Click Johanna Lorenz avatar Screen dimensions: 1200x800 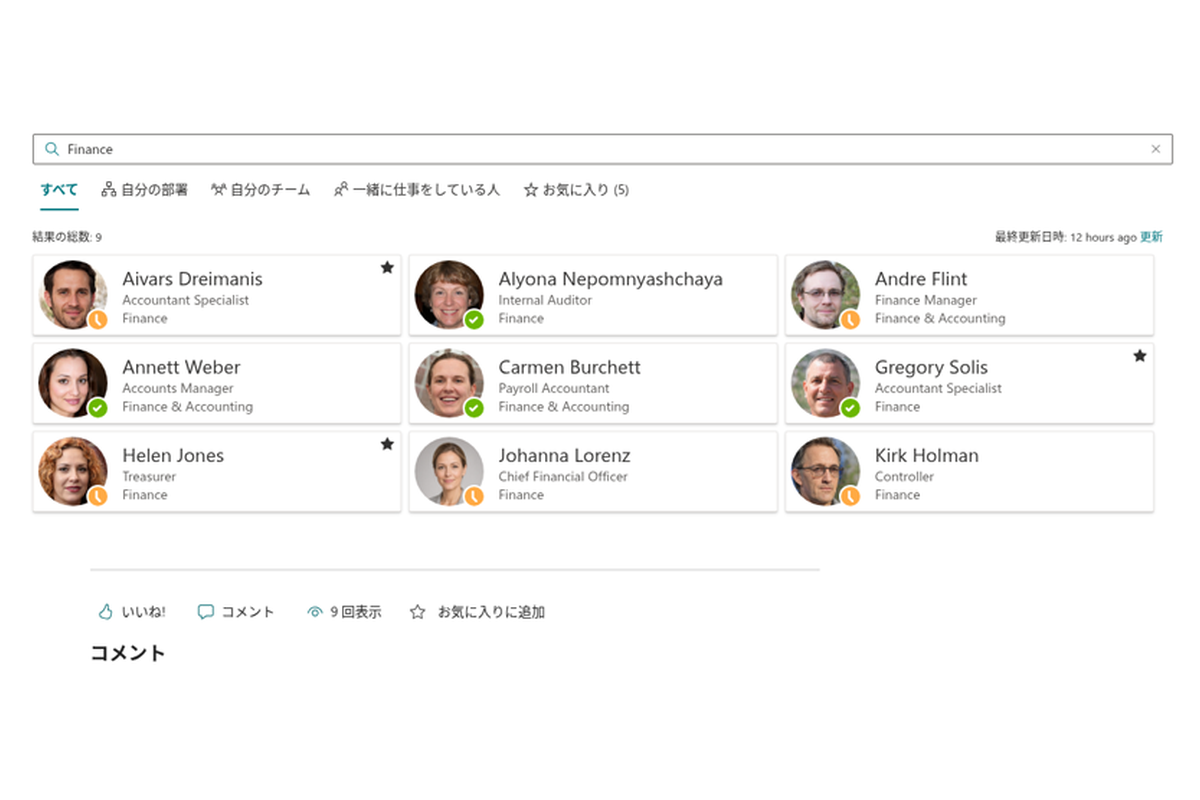tap(449, 470)
